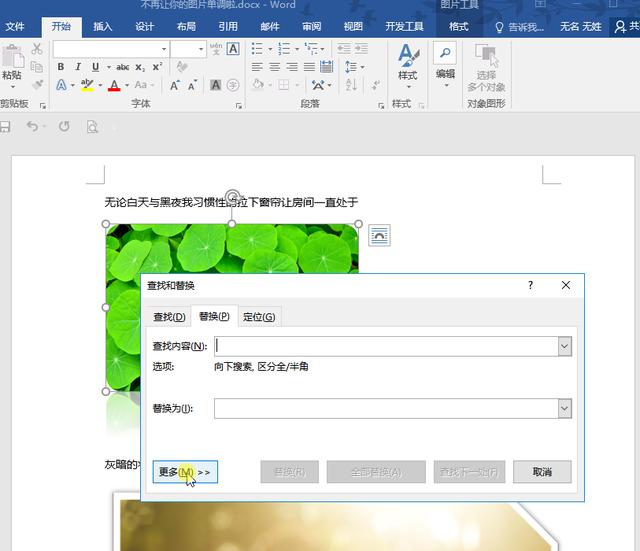Image resolution: width=640 pixels, height=551 pixels.
Task: Click the sort A-Z icon
Action: click(x=351, y=85)
